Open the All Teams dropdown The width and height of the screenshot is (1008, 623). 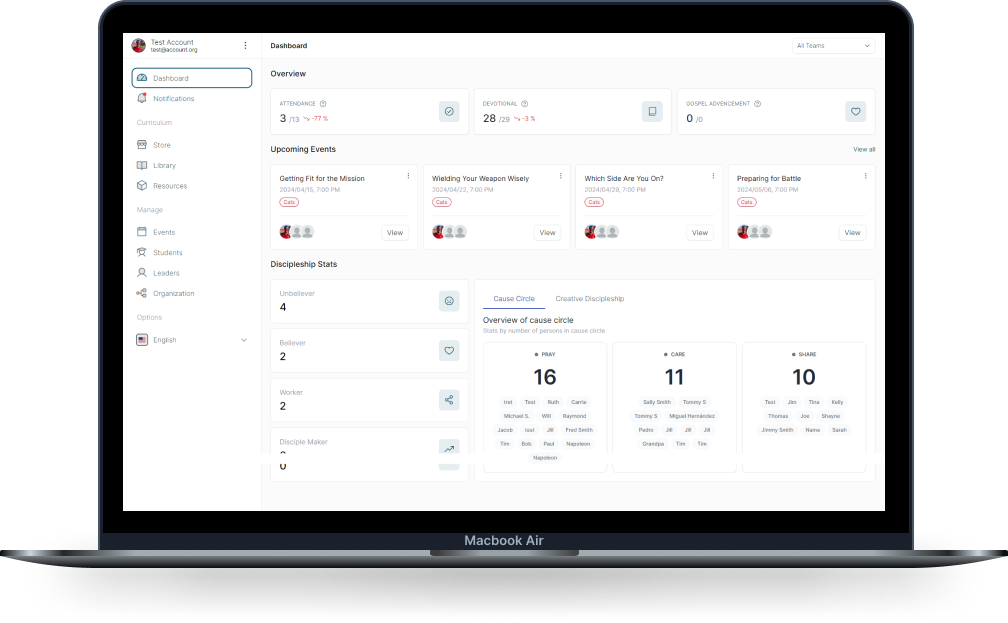pos(833,46)
